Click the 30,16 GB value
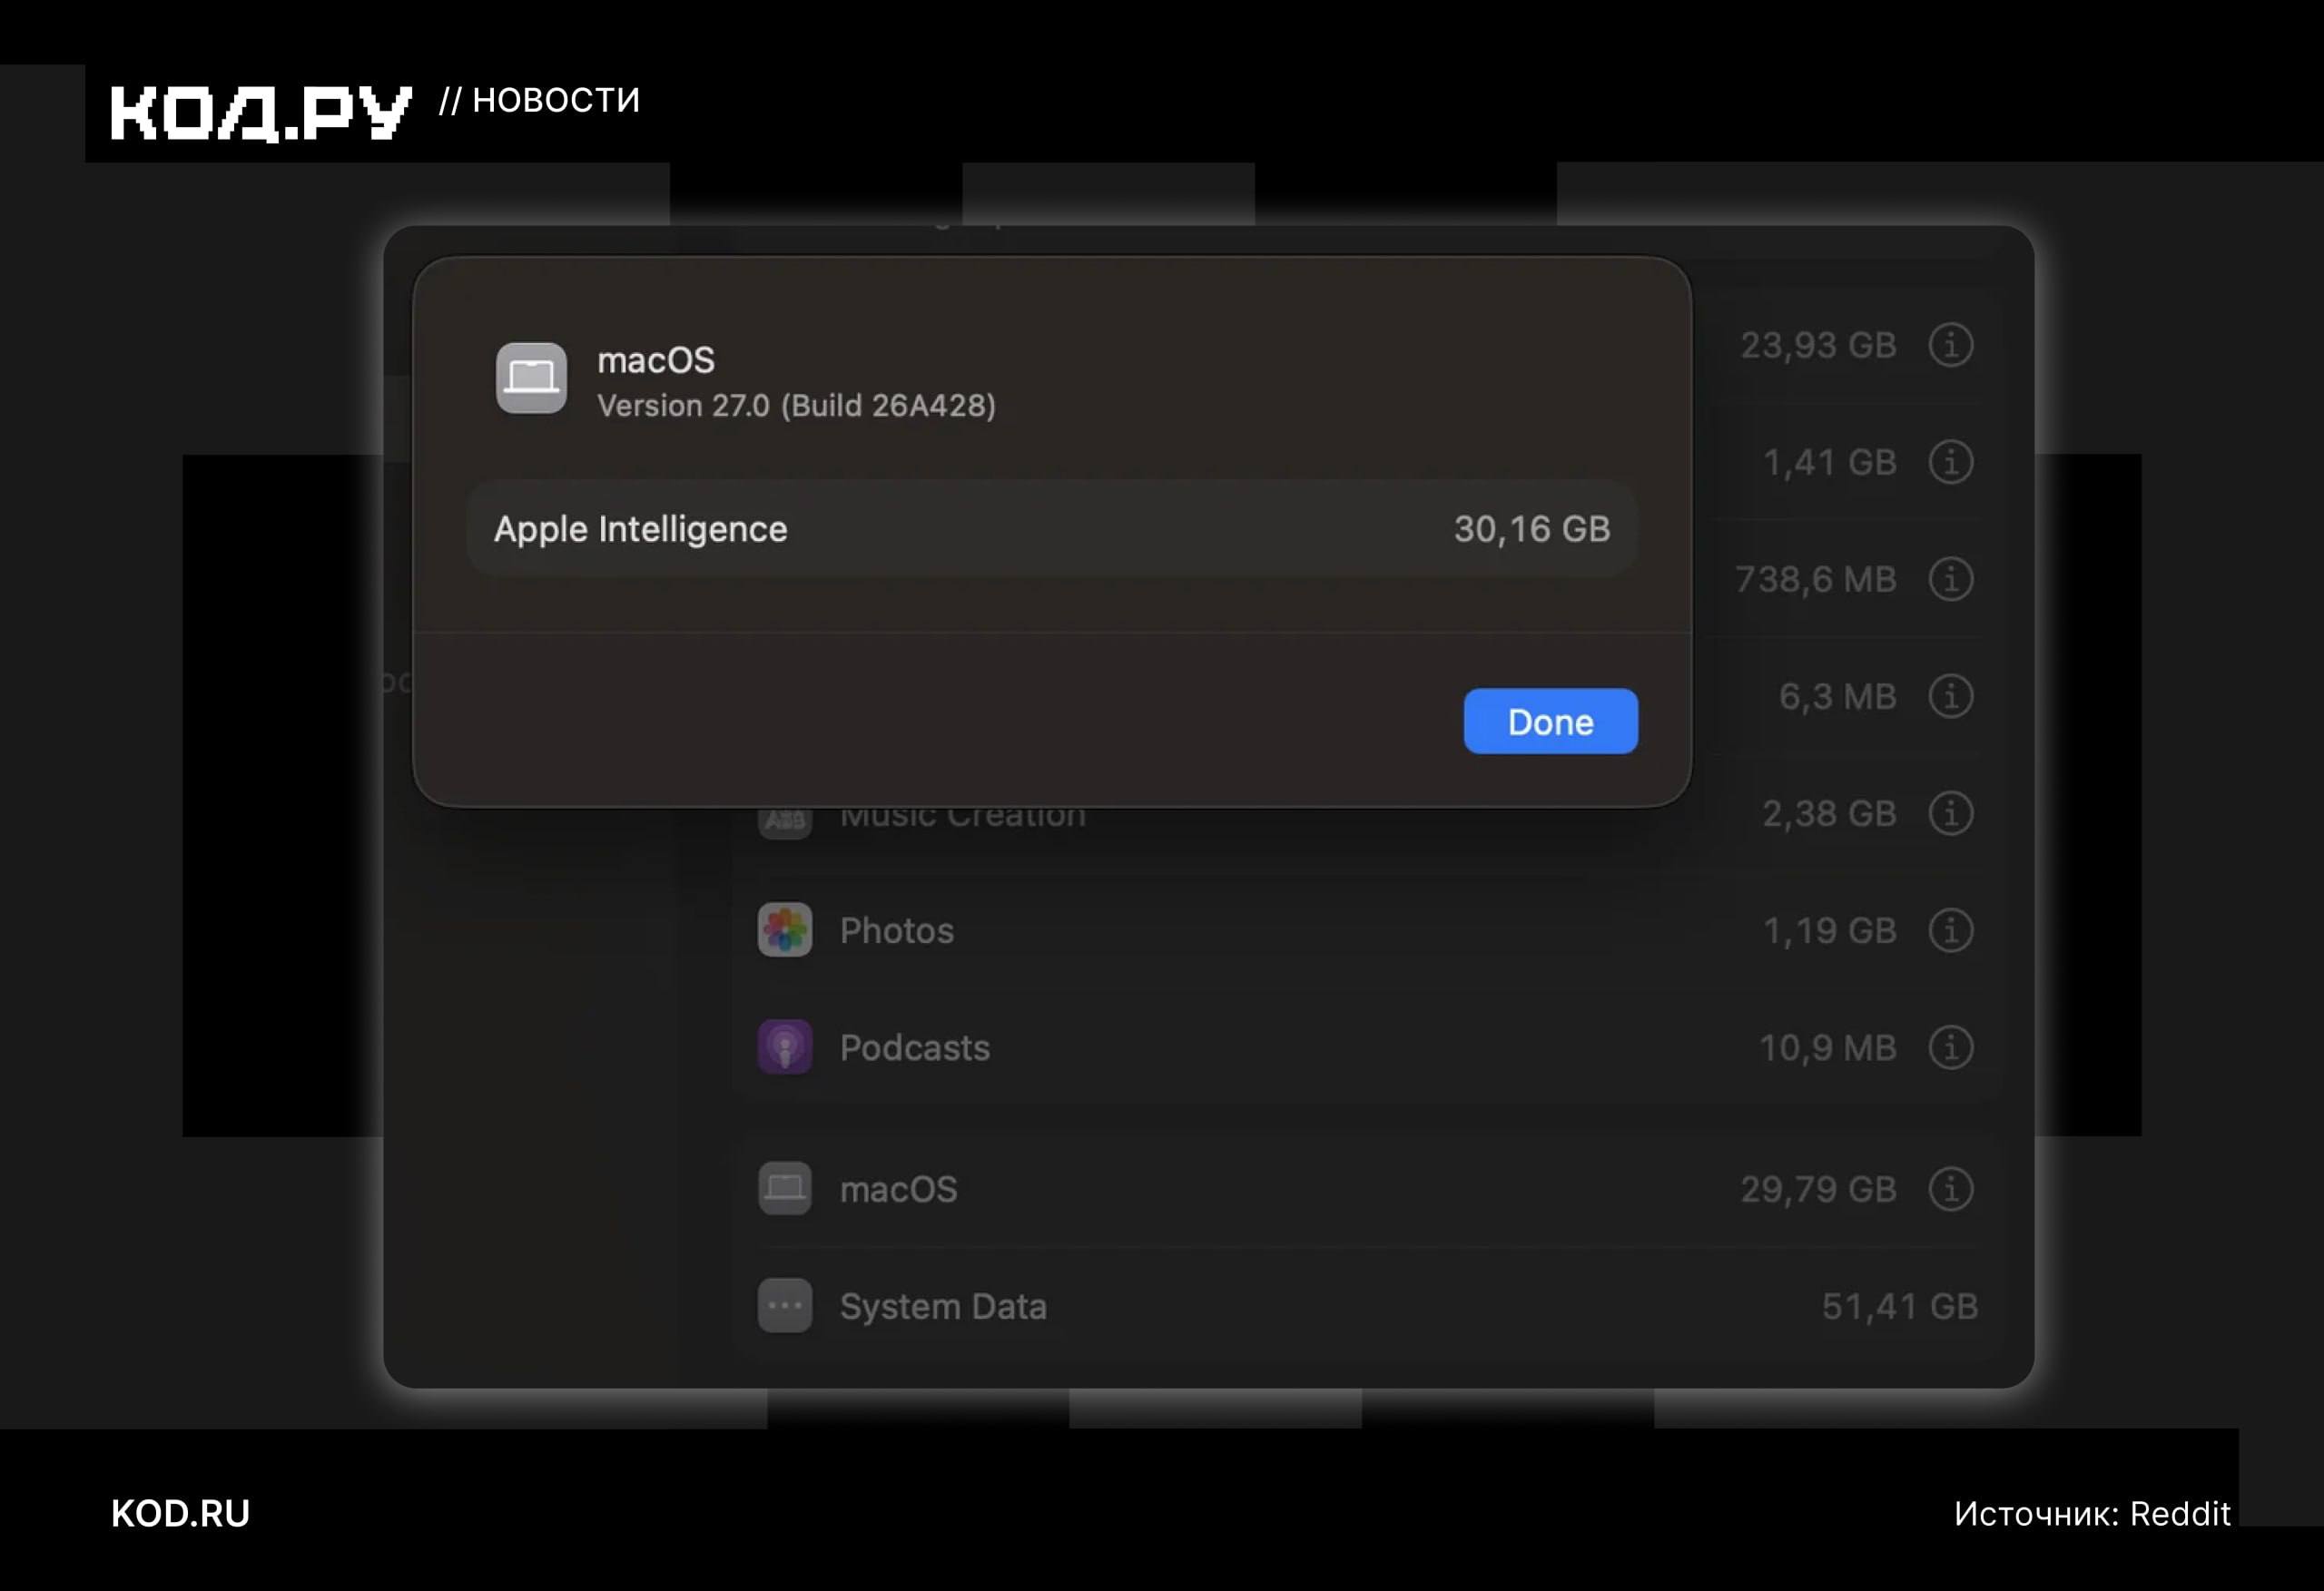Screen dimensions: 2324x1591 [x=1532, y=529]
